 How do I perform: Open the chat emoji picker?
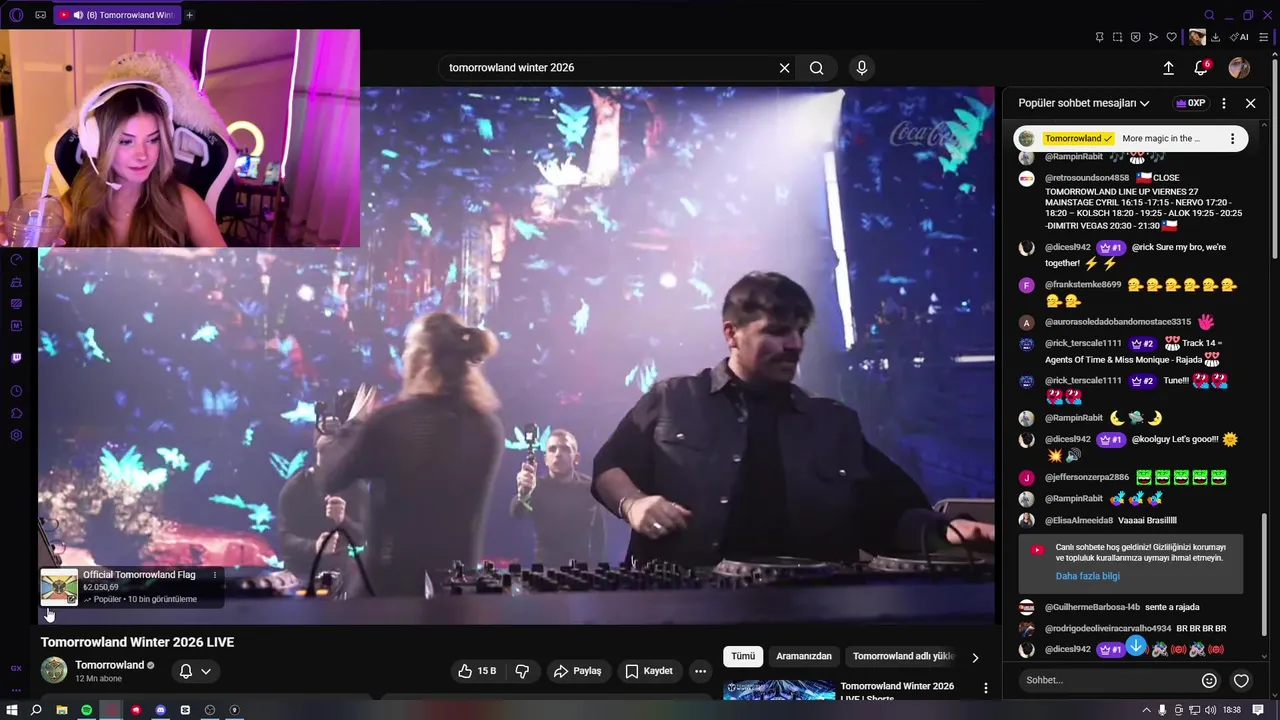point(1209,680)
